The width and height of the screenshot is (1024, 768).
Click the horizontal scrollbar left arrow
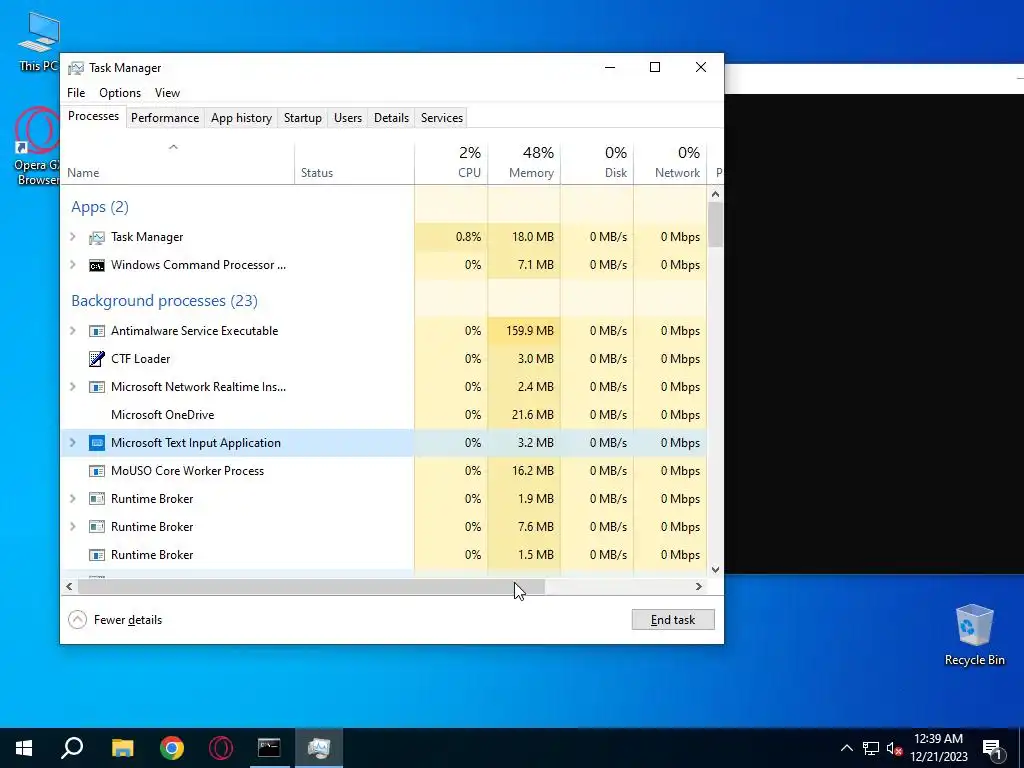pyautogui.click(x=69, y=586)
